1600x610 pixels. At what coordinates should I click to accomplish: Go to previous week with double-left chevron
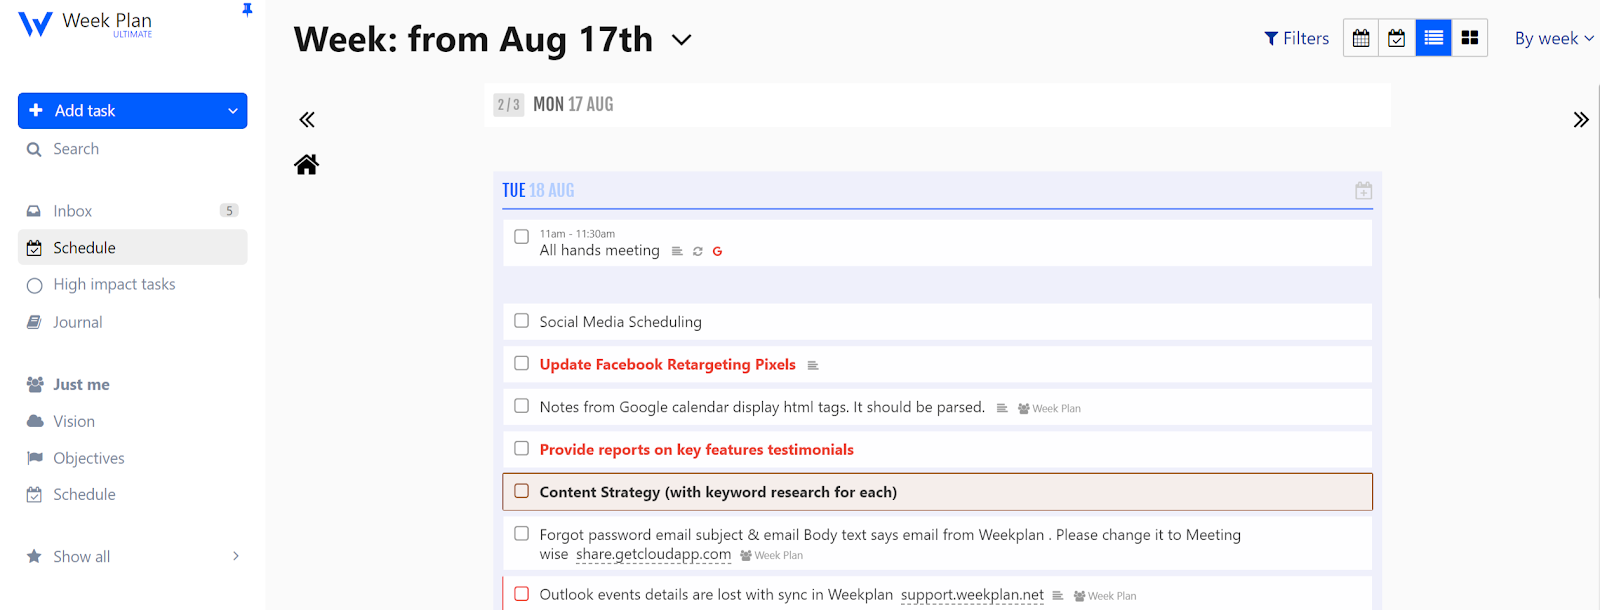(307, 120)
